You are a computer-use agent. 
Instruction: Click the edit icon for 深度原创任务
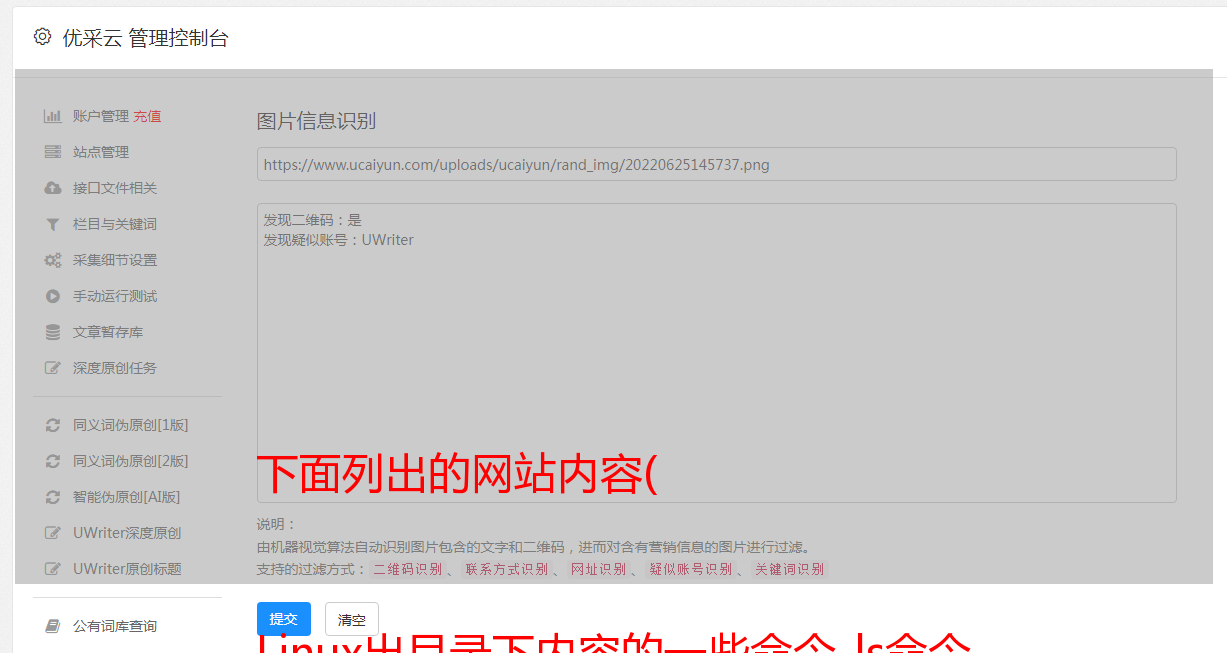coord(53,368)
